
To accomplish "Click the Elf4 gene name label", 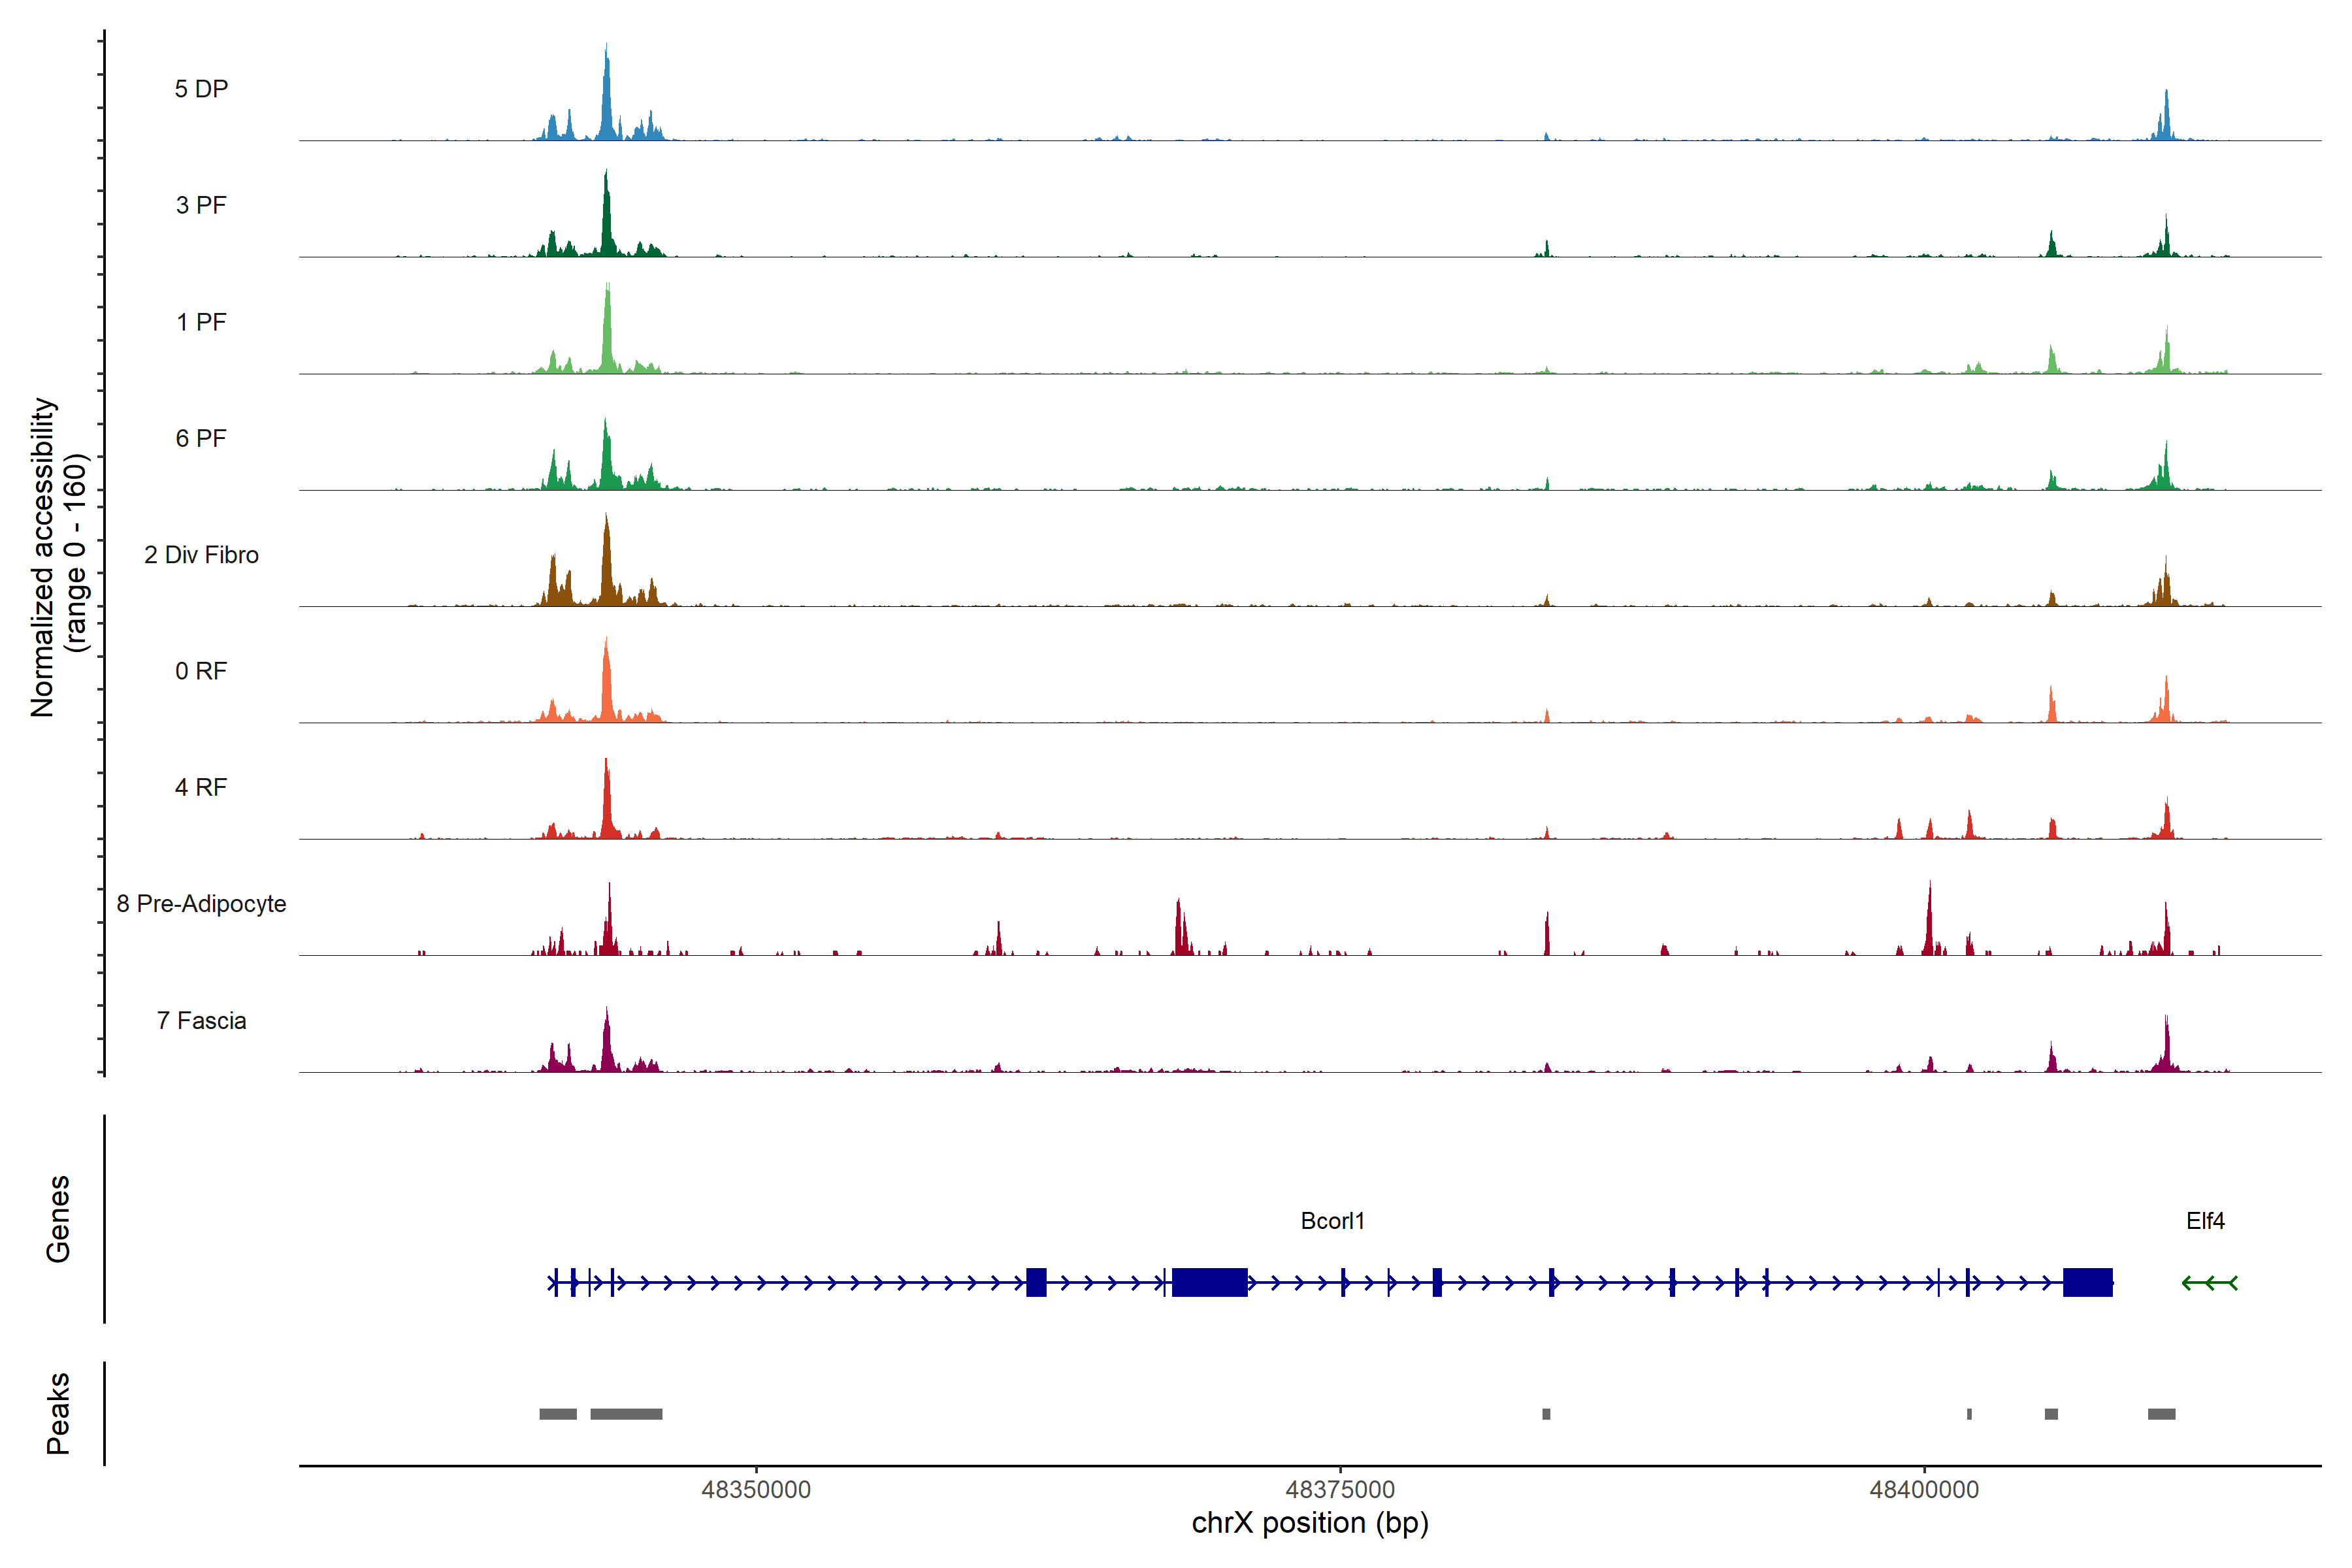I will pyautogui.click(x=2205, y=1221).
